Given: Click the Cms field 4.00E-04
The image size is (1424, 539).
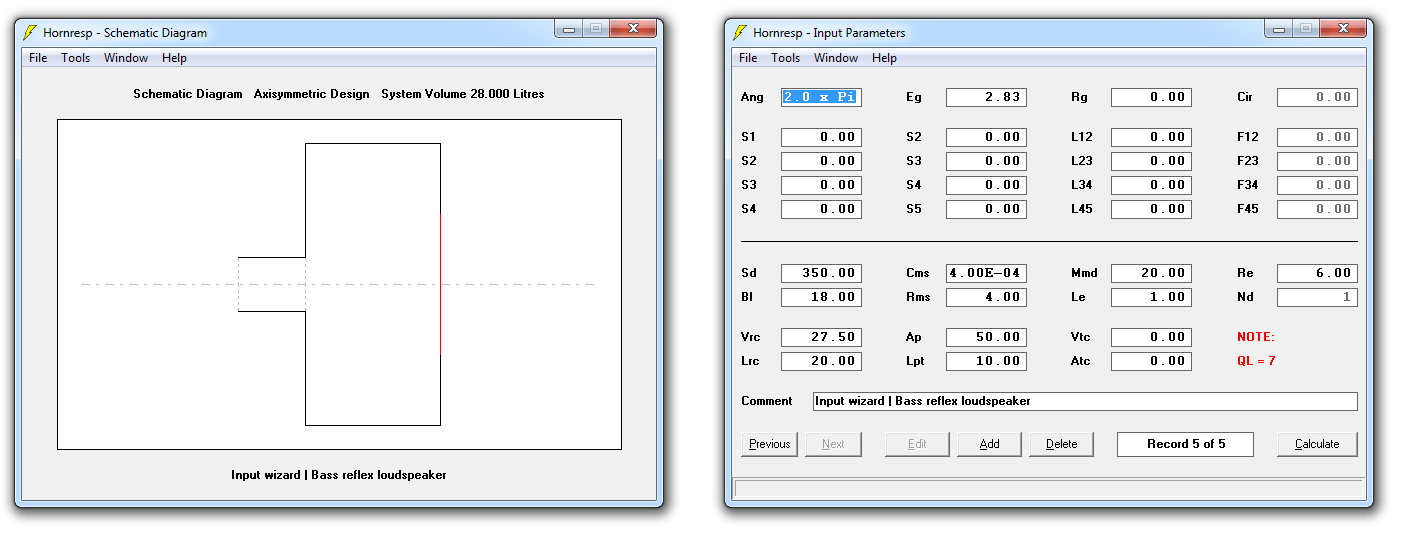Looking at the screenshot, I should (x=986, y=273).
